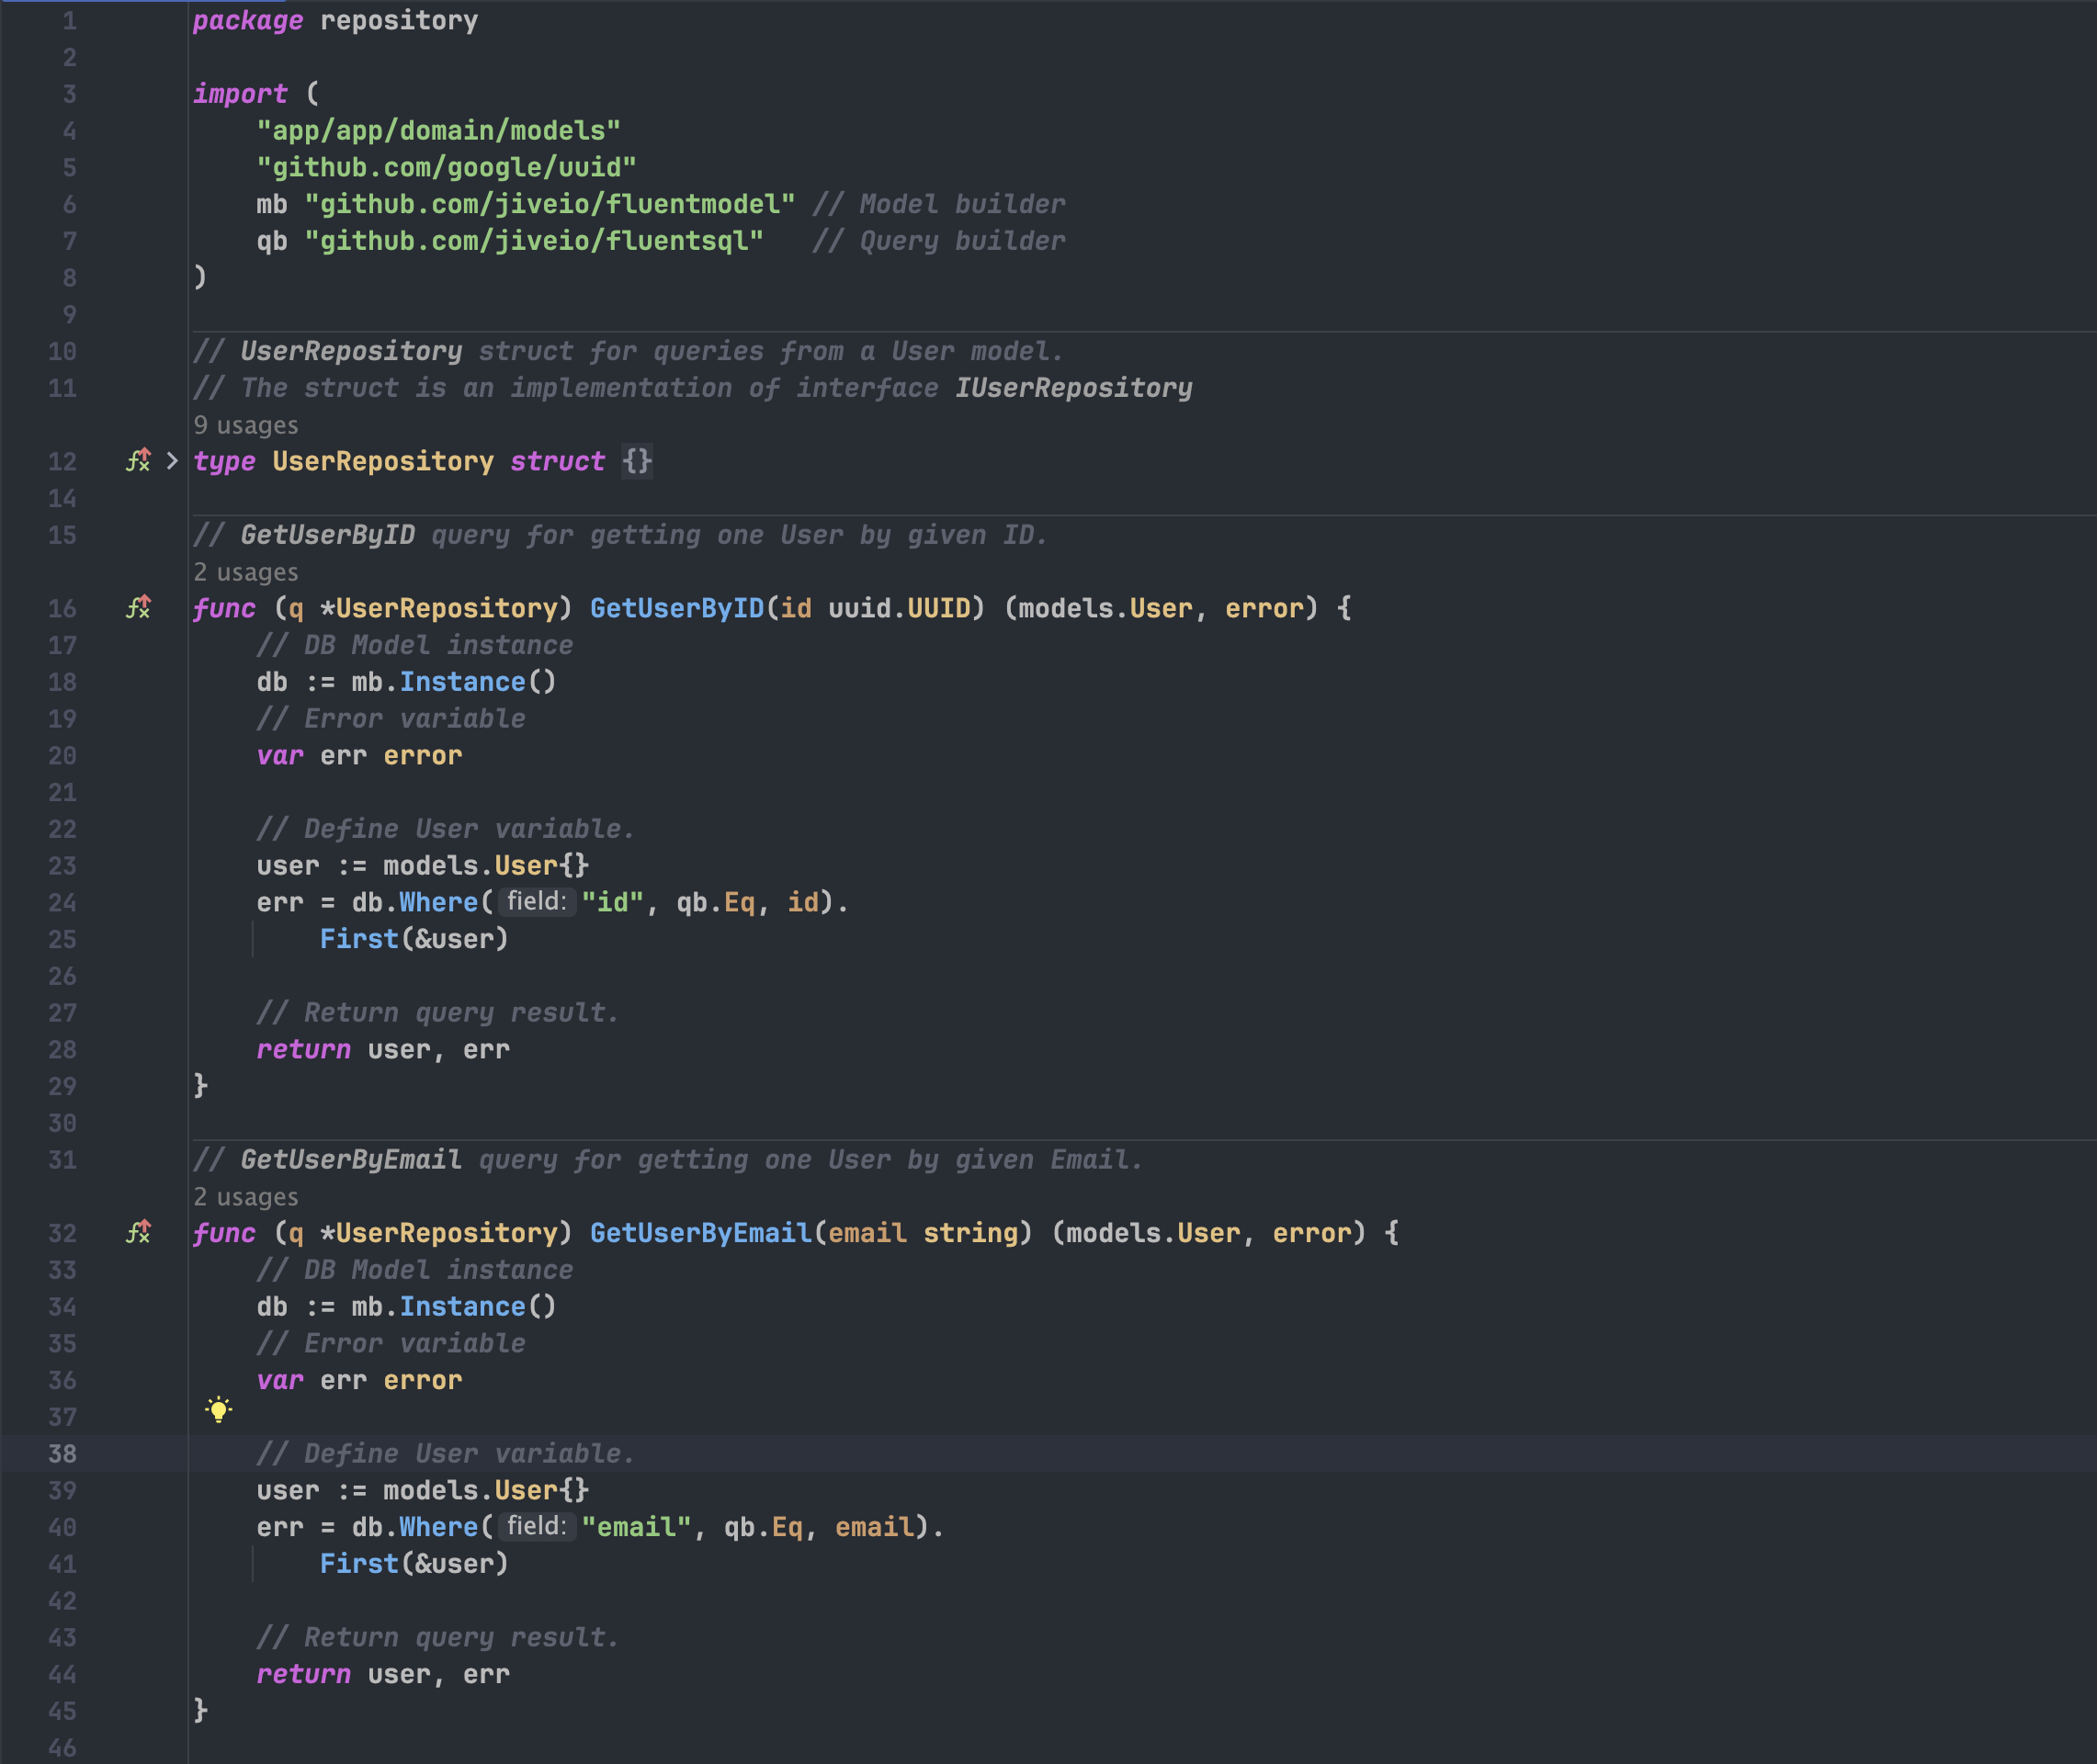
Task: Click the UserRepository type name on line 12
Action: (383, 461)
